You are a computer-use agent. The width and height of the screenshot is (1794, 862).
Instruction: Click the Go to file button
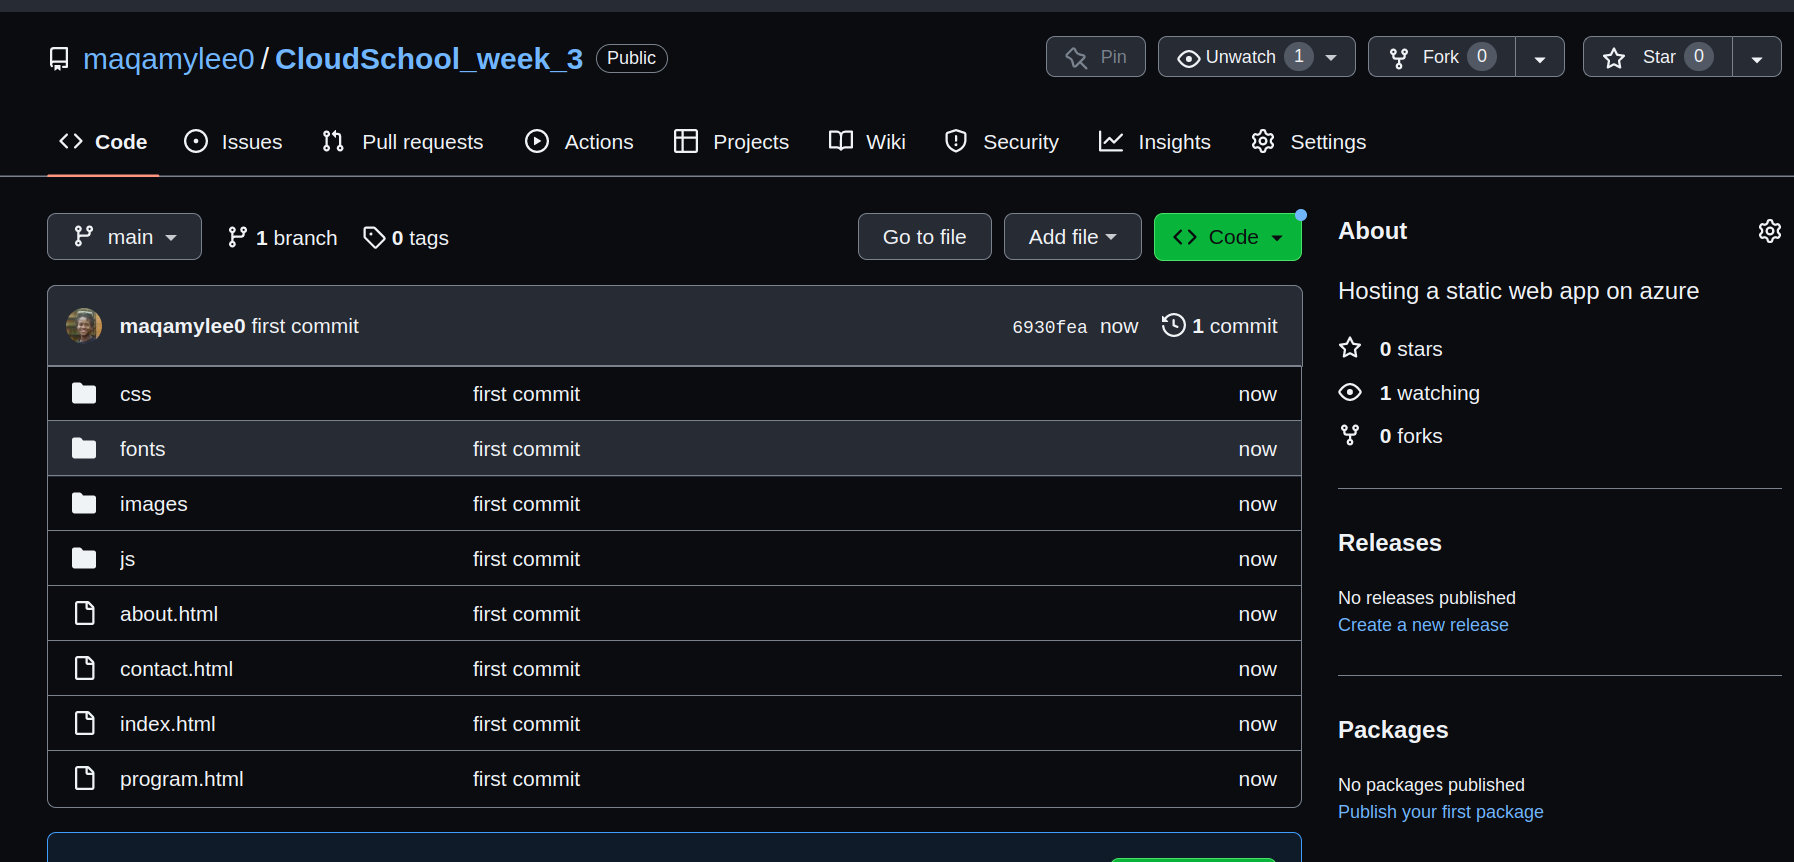(x=924, y=237)
